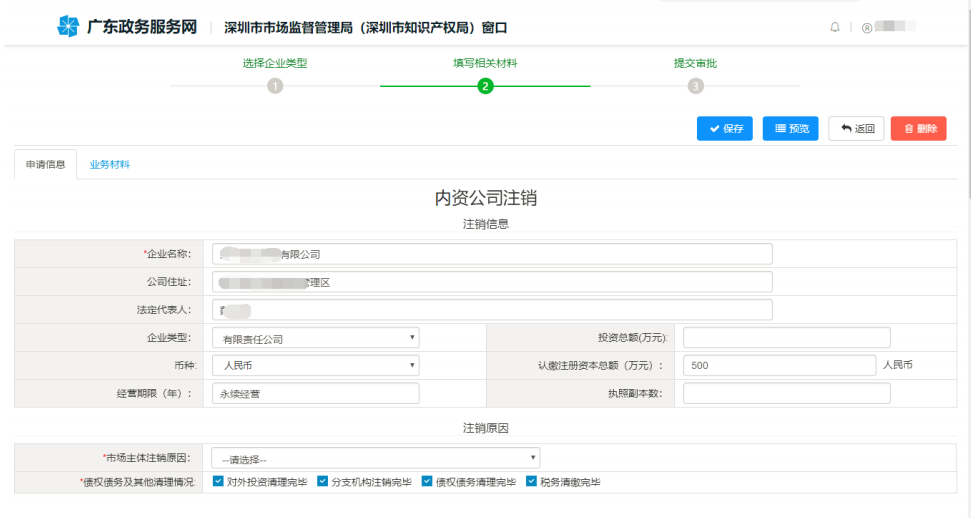Click the 广东政务服务网 logo icon
The width and height of the screenshot is (971, 518).
click(x=66, y=26)
